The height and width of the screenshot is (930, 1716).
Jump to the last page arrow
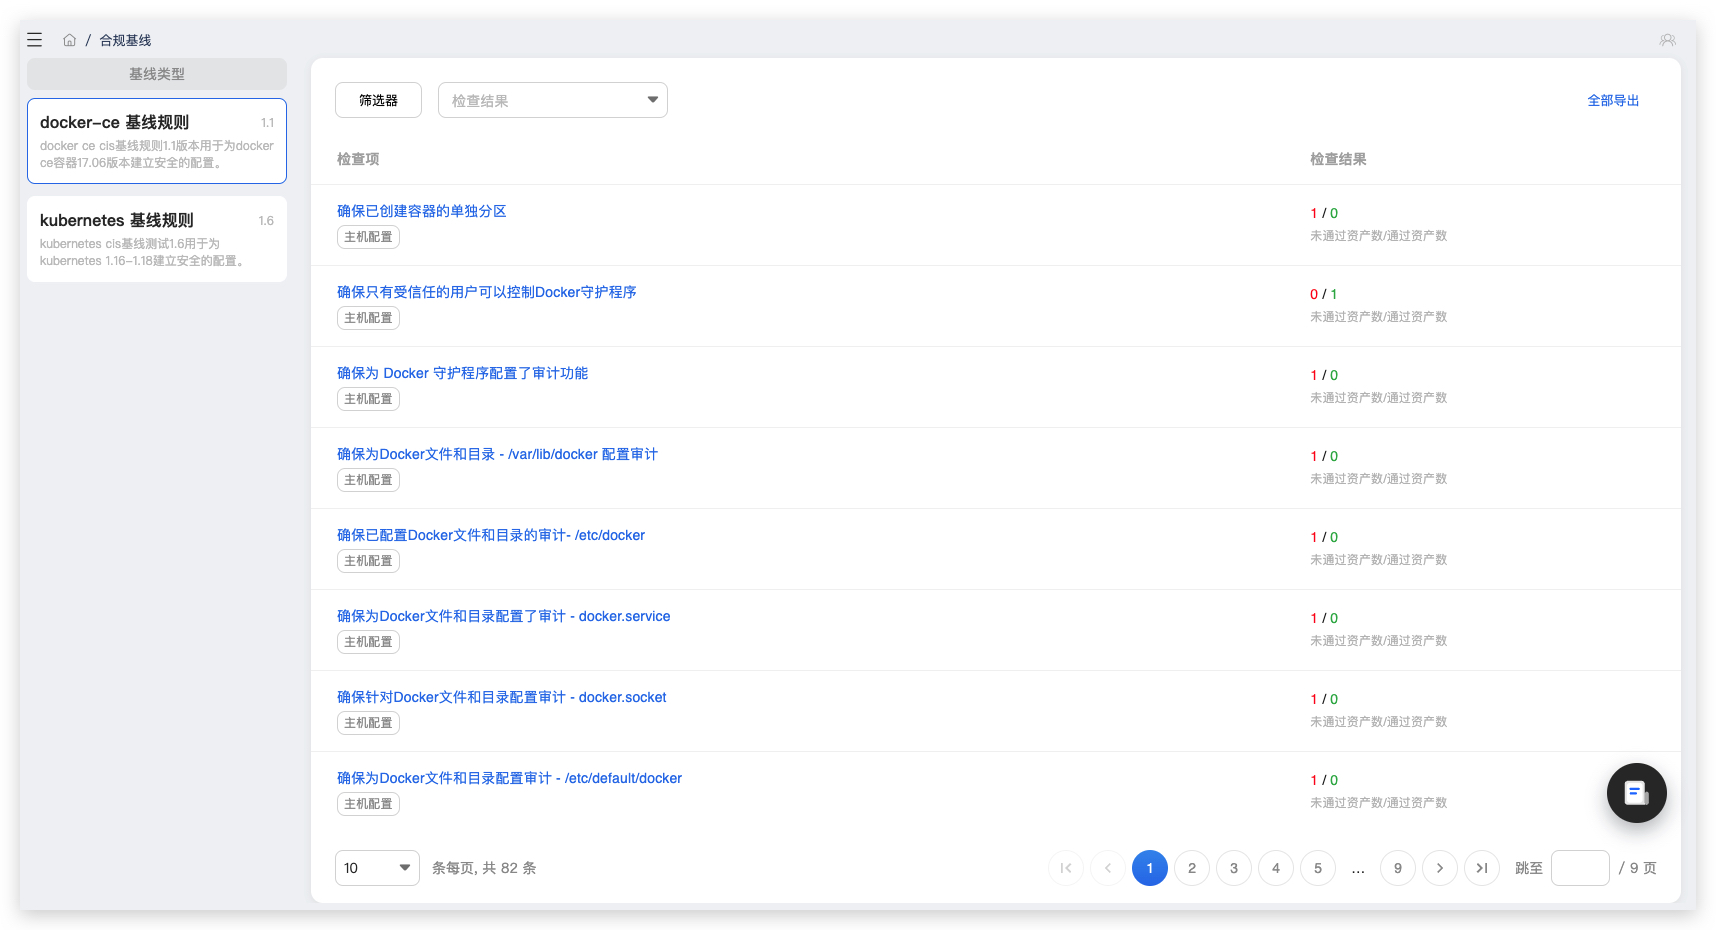tap(1482, 868)
